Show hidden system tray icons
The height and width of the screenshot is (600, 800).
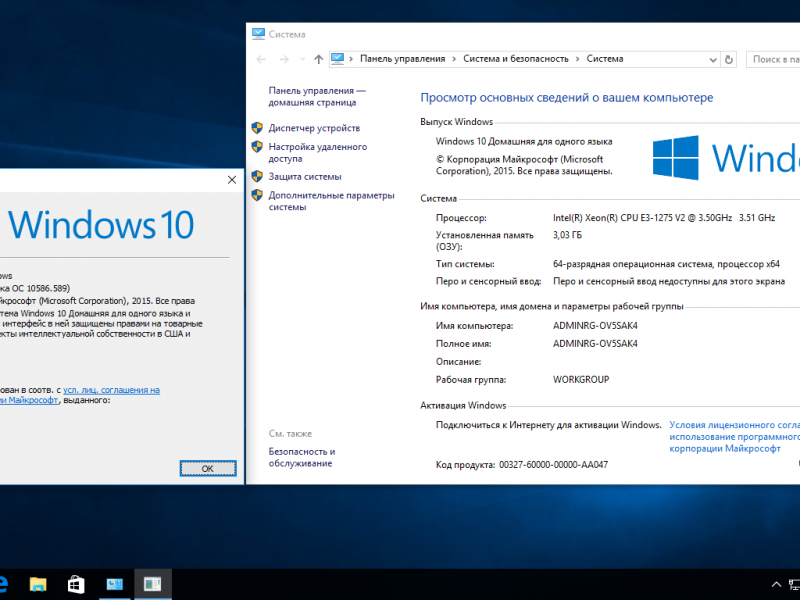(776, 584)
